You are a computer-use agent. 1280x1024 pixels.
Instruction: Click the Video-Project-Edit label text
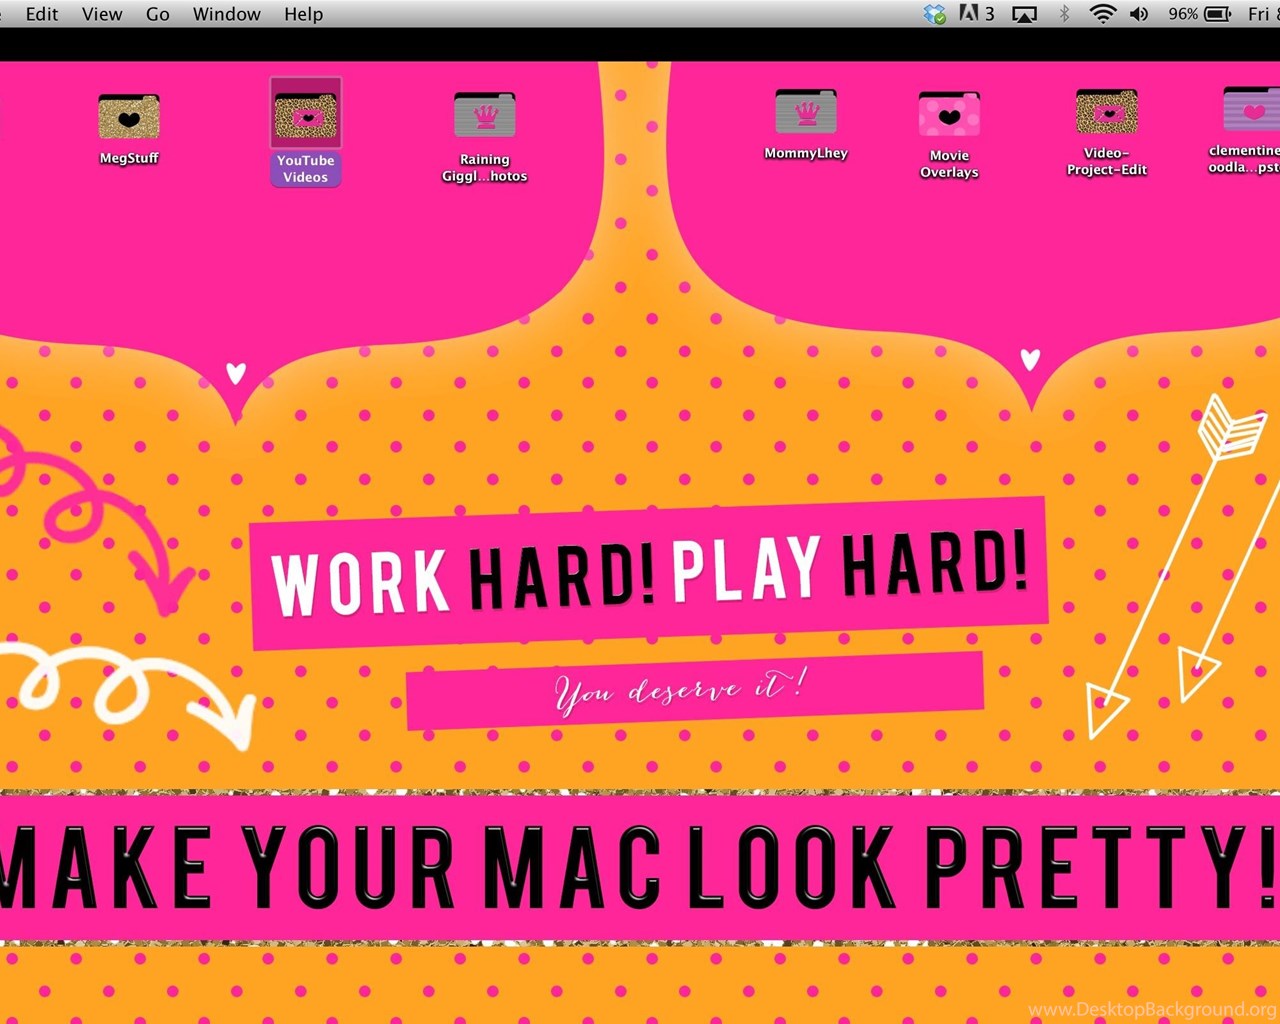click(x=1106, y=162)
